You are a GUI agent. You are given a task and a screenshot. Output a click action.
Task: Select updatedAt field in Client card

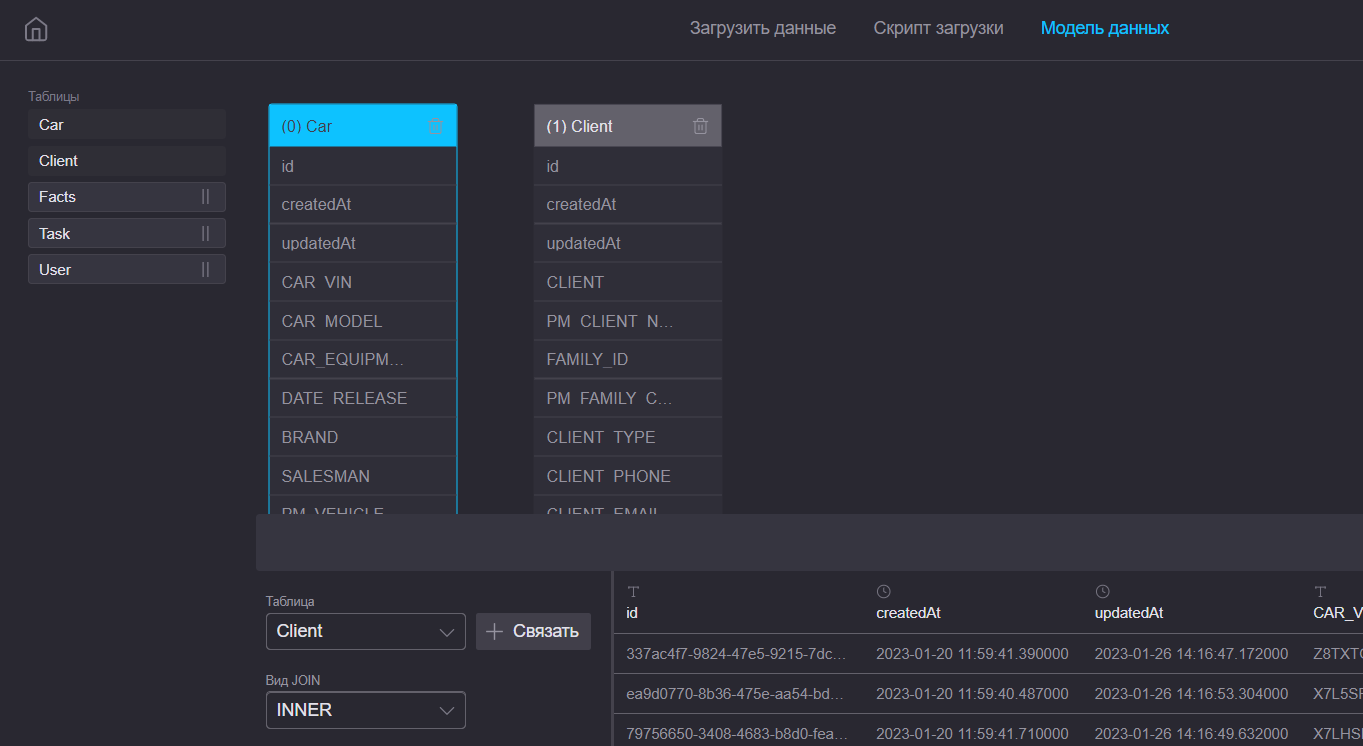tap(628, 243)
